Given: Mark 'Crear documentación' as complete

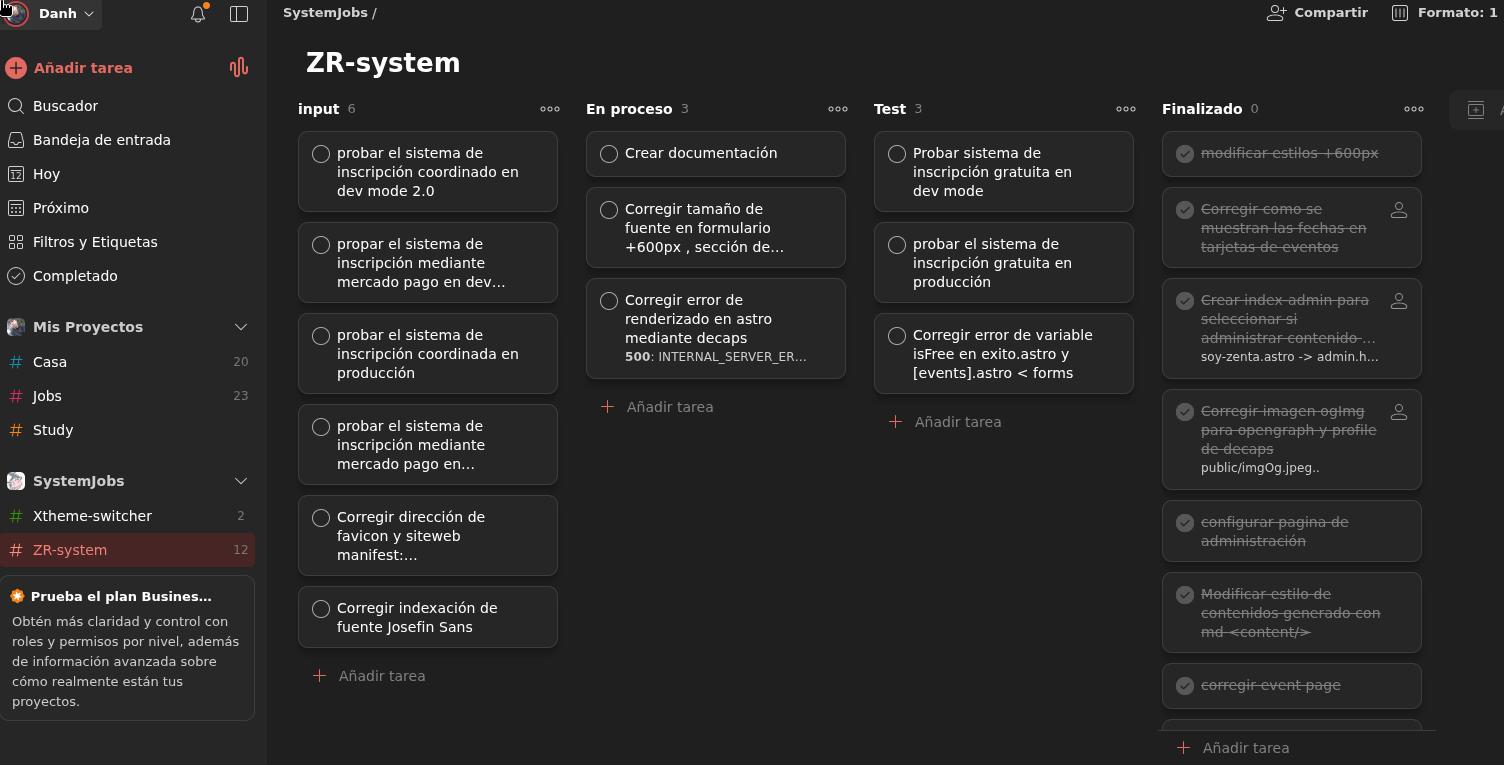Looking at the screenshot, I should click(609, 154).
